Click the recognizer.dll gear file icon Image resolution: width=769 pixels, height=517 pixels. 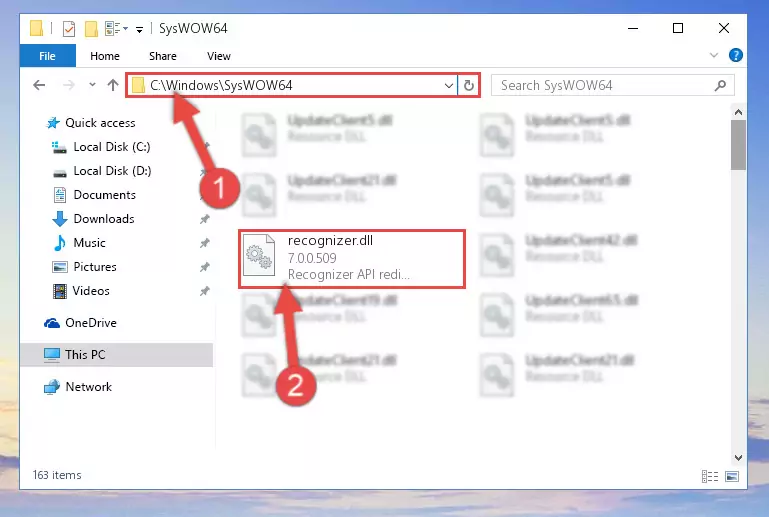[x=259, y=256]
